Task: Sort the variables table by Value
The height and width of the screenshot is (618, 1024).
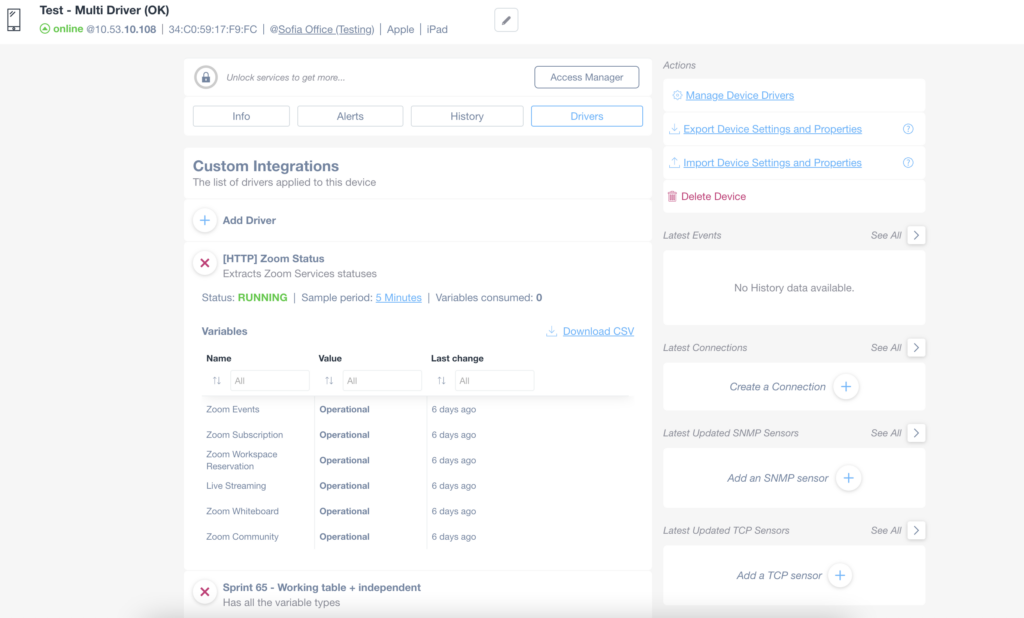Action: (329, 381)
